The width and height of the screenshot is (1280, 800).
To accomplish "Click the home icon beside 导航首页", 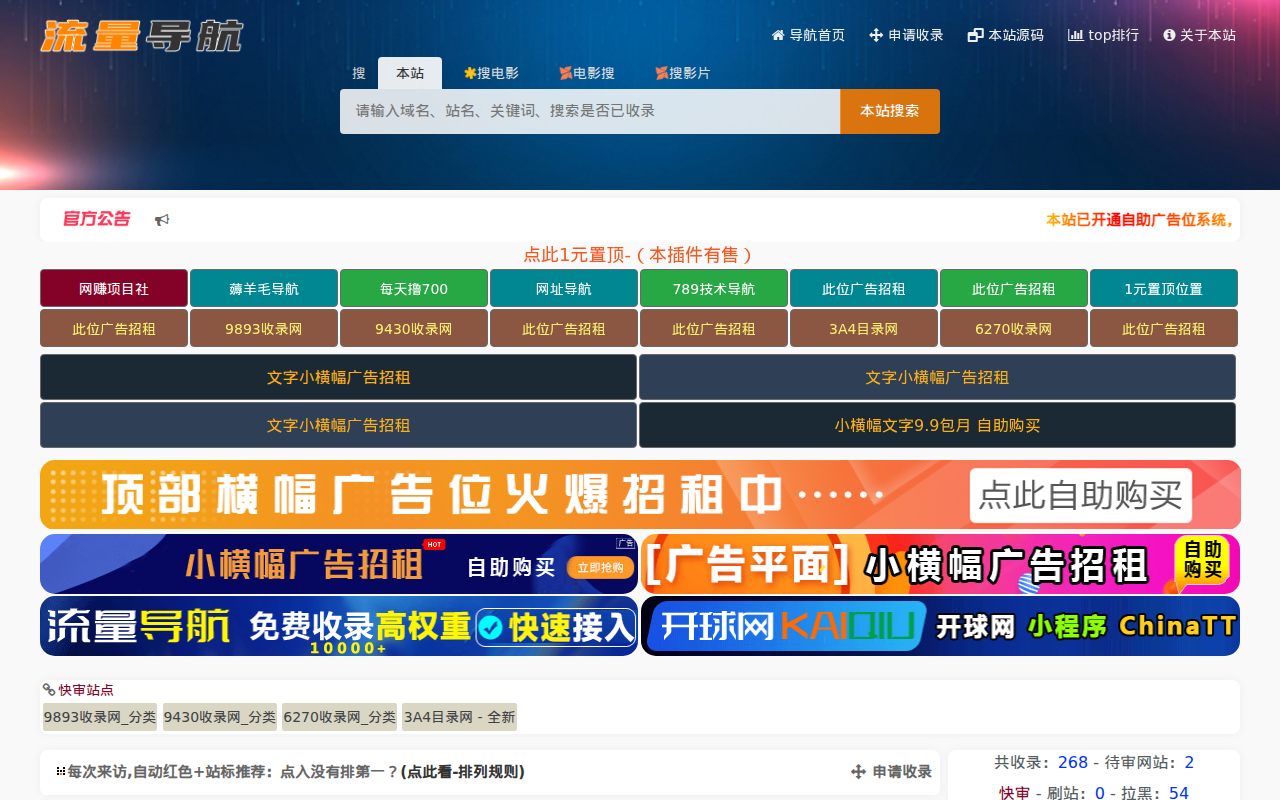I will click(776, 34).
